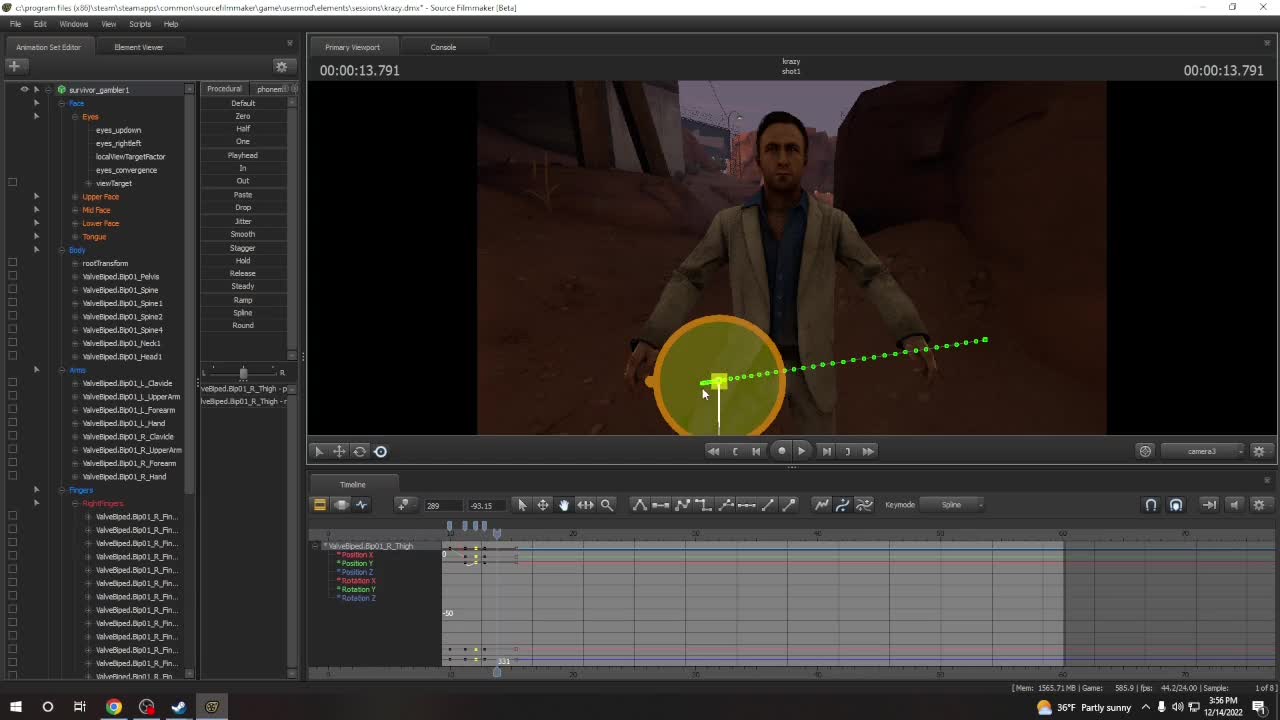
Task: Open the clip editor mode icon
Action: coord(320,505)
